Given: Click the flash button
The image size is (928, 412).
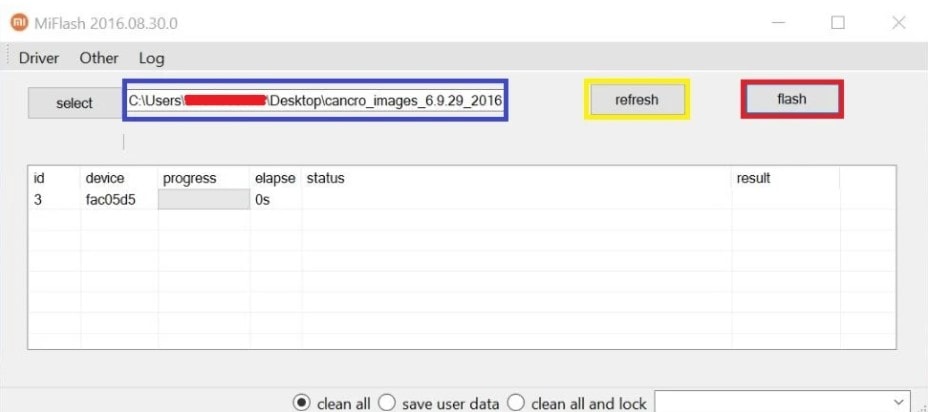Looking at the screenshot, I should pos(792,99).
